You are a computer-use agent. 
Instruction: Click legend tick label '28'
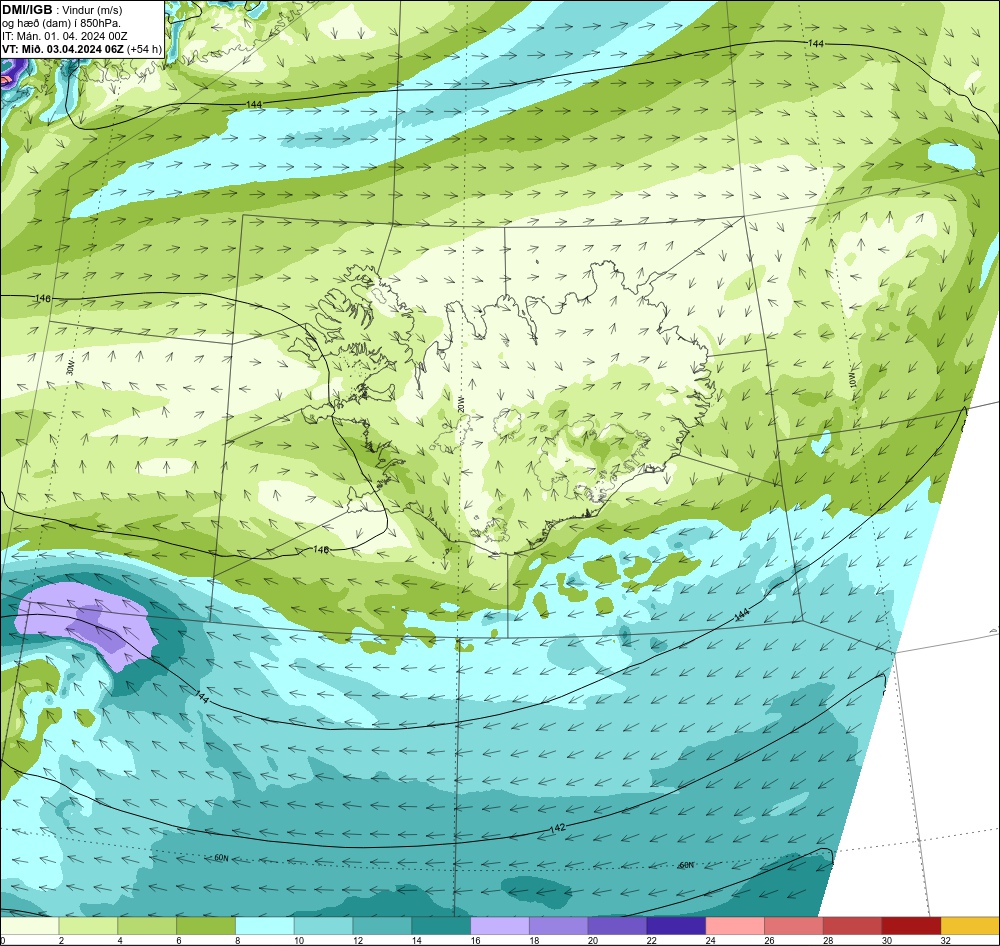click(828, 940)
